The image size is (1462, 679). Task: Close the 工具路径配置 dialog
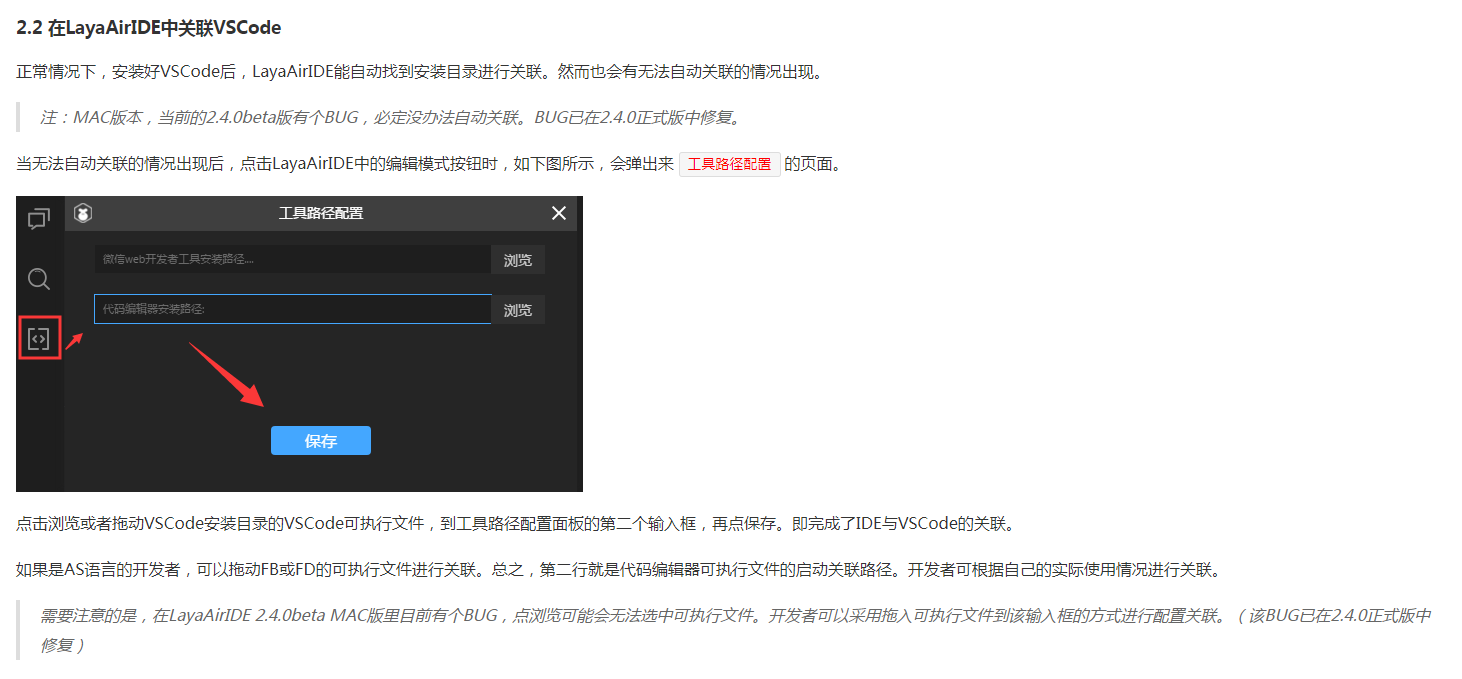[x=559, y=213]
